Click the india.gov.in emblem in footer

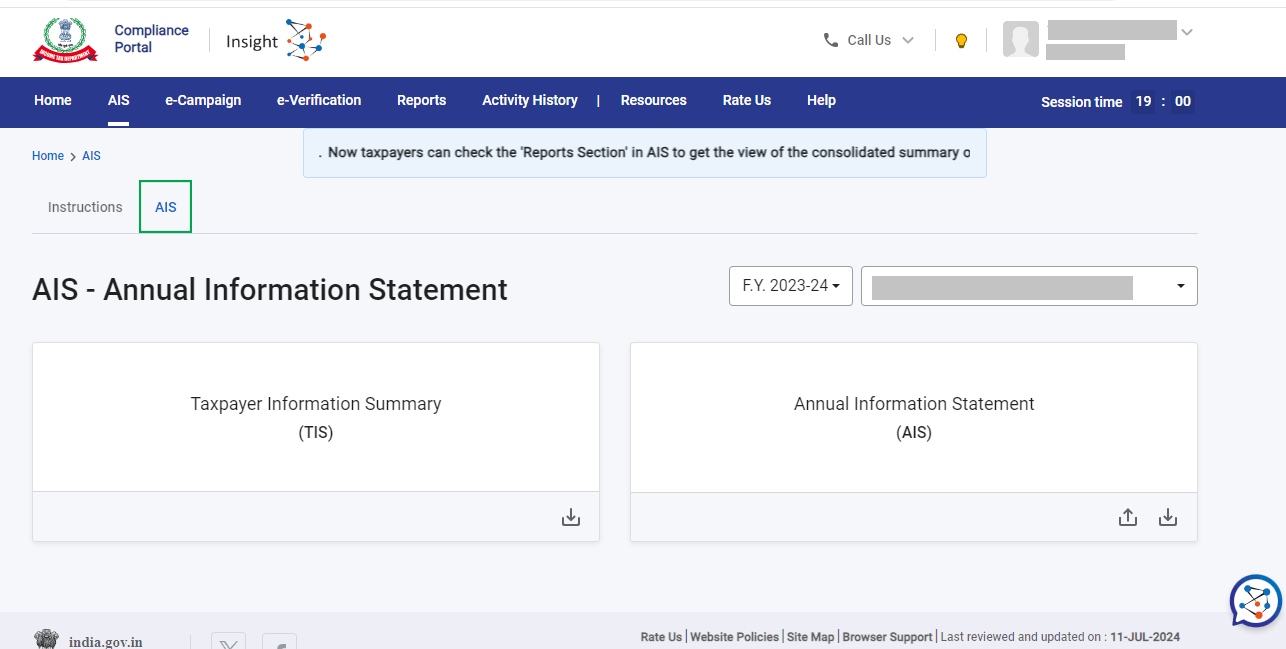[x=46, y=640]
